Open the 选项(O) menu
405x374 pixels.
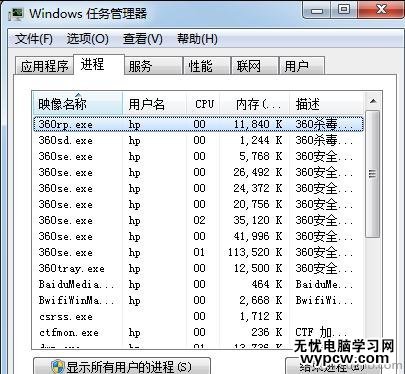coord(87,39)
